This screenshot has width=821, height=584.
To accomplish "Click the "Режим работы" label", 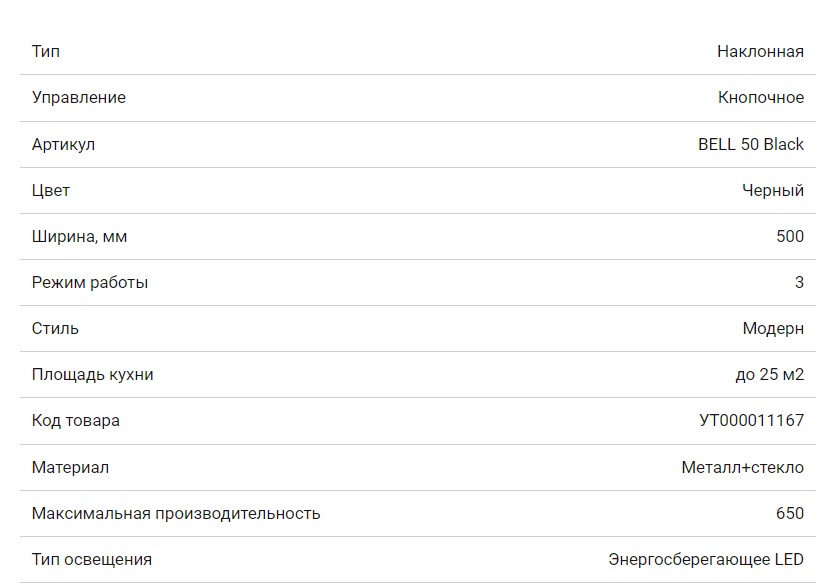I will click(x=90, y=283).
